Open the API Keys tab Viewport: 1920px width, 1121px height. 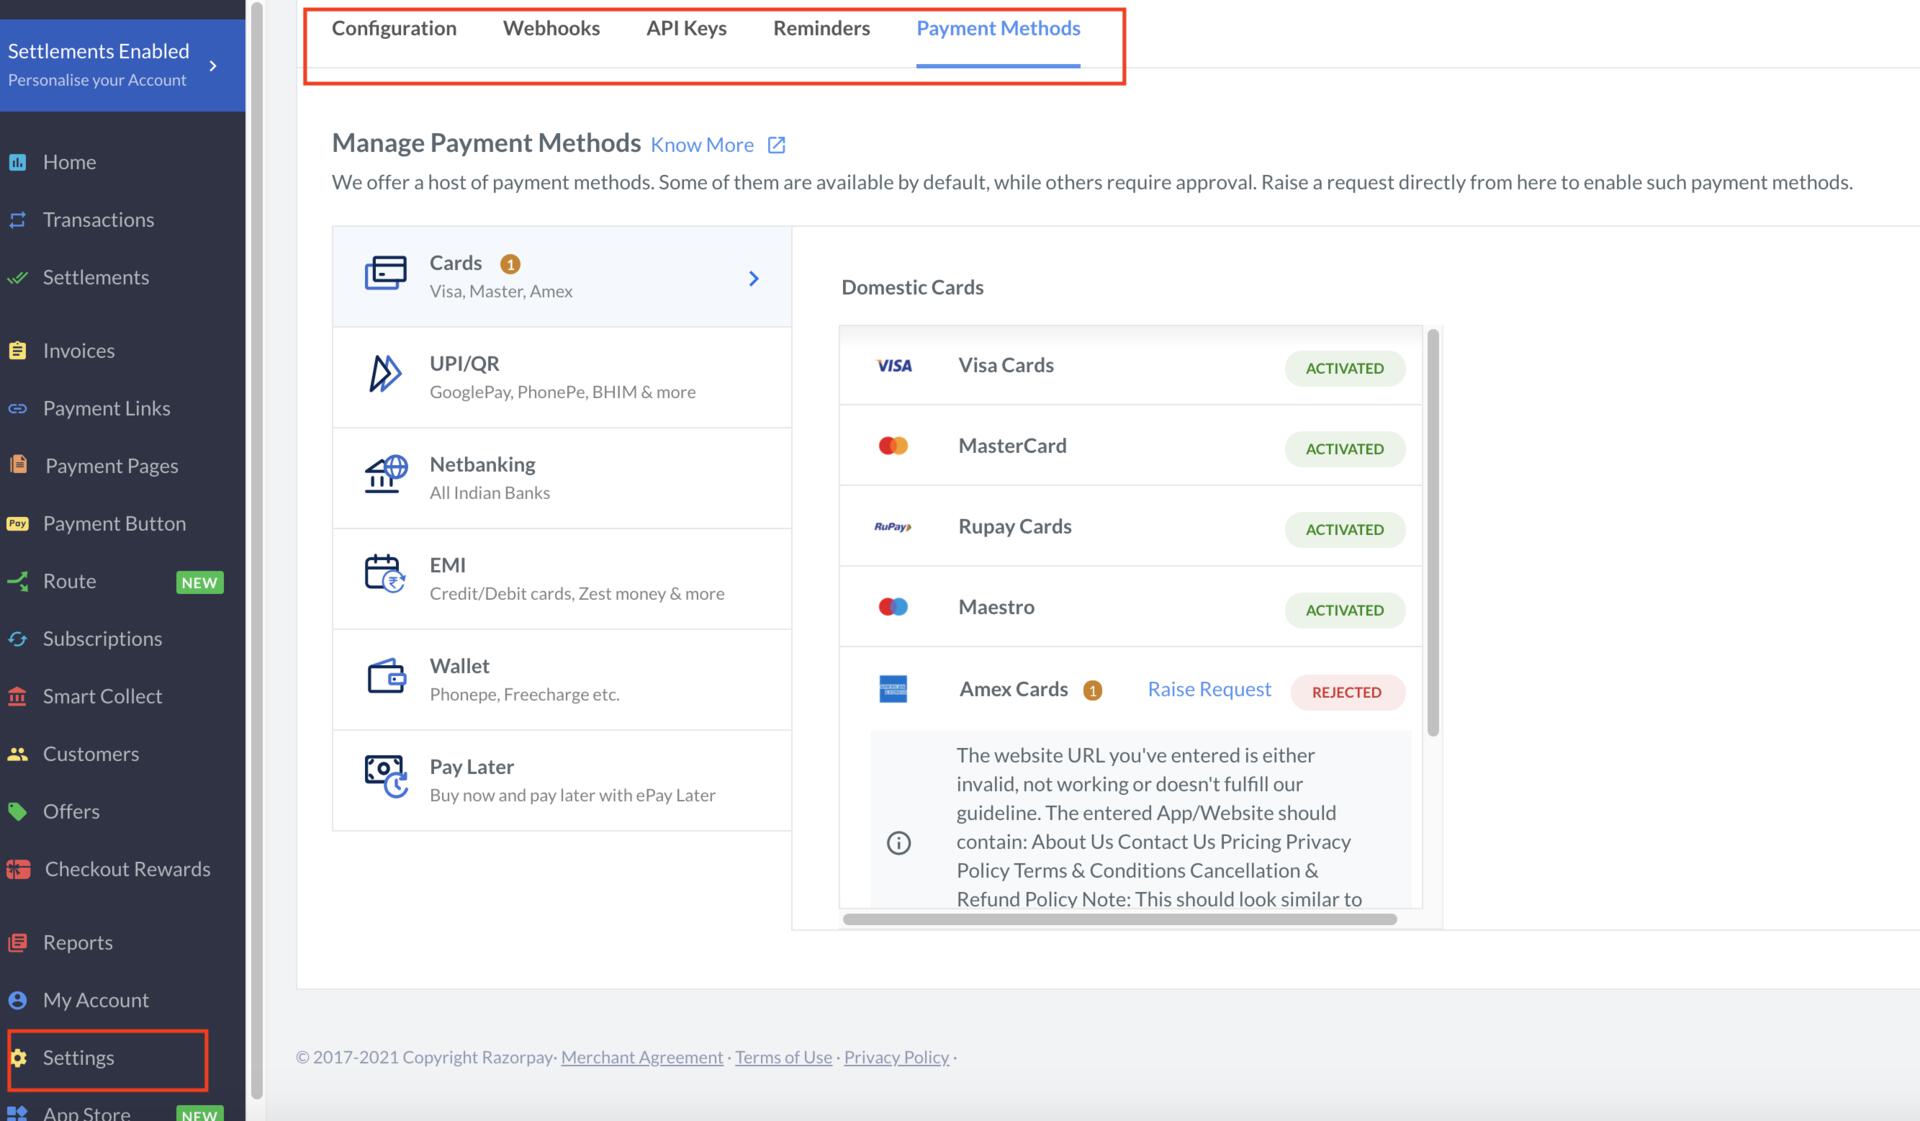(686, 29)
